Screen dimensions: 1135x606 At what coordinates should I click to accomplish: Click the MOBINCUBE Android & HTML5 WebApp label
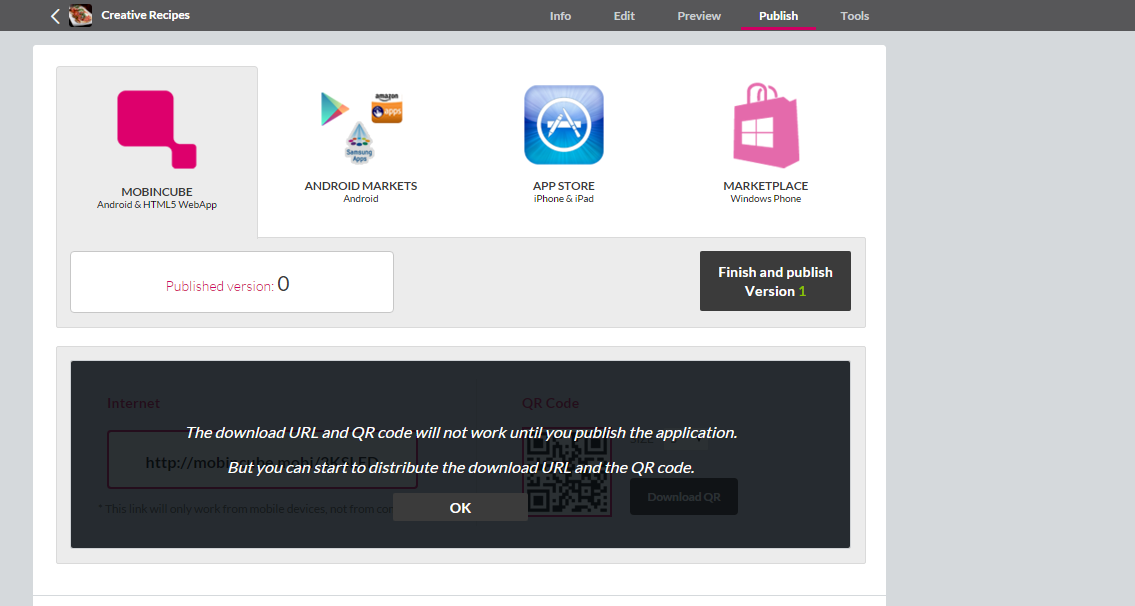pyautogui.click(x=157, y=198)
